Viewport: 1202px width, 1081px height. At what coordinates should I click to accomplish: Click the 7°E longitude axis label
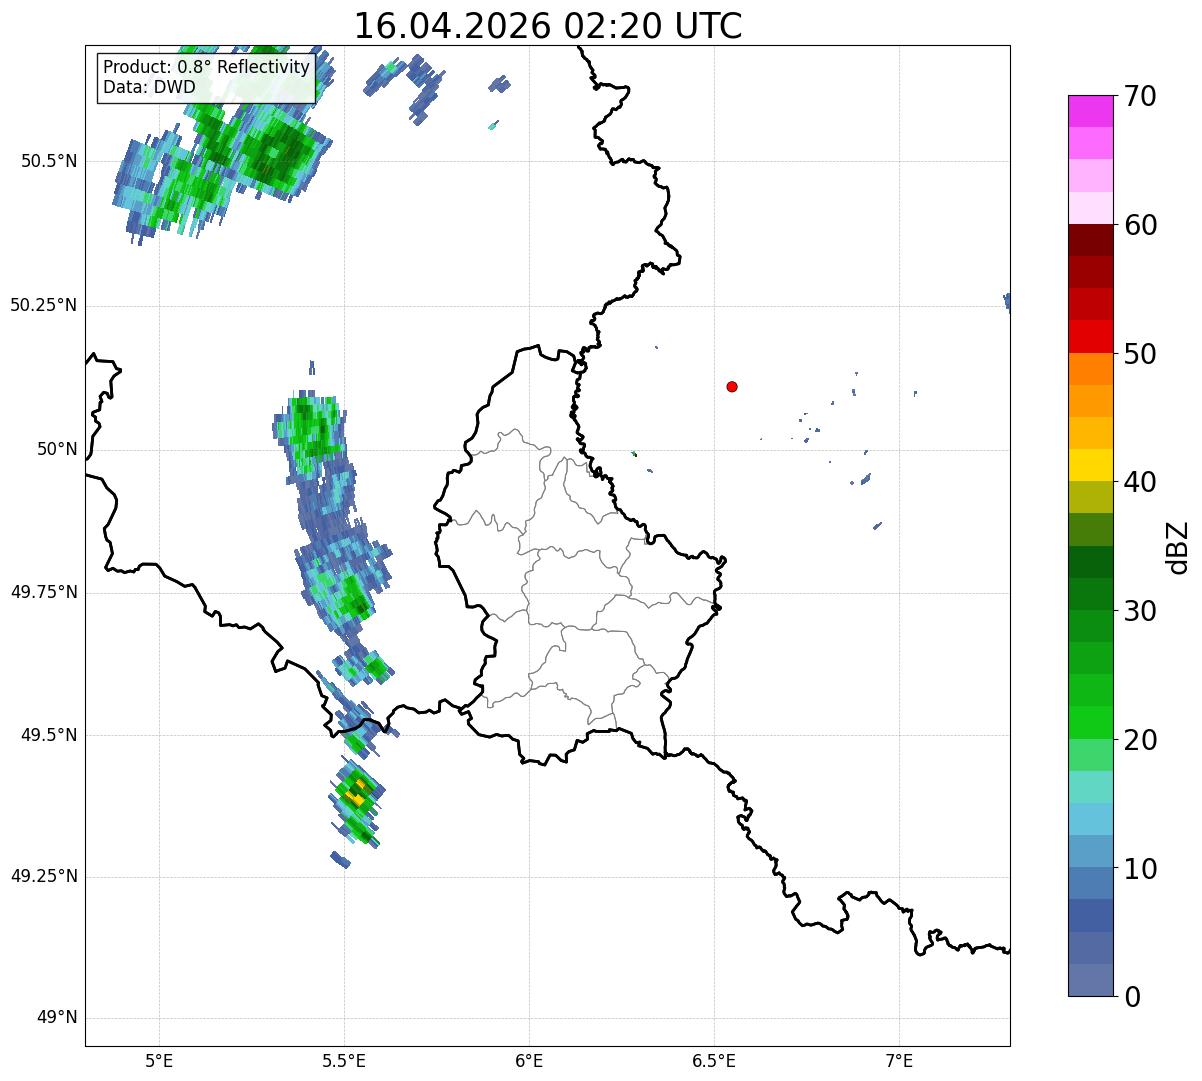pos(900,1060)
